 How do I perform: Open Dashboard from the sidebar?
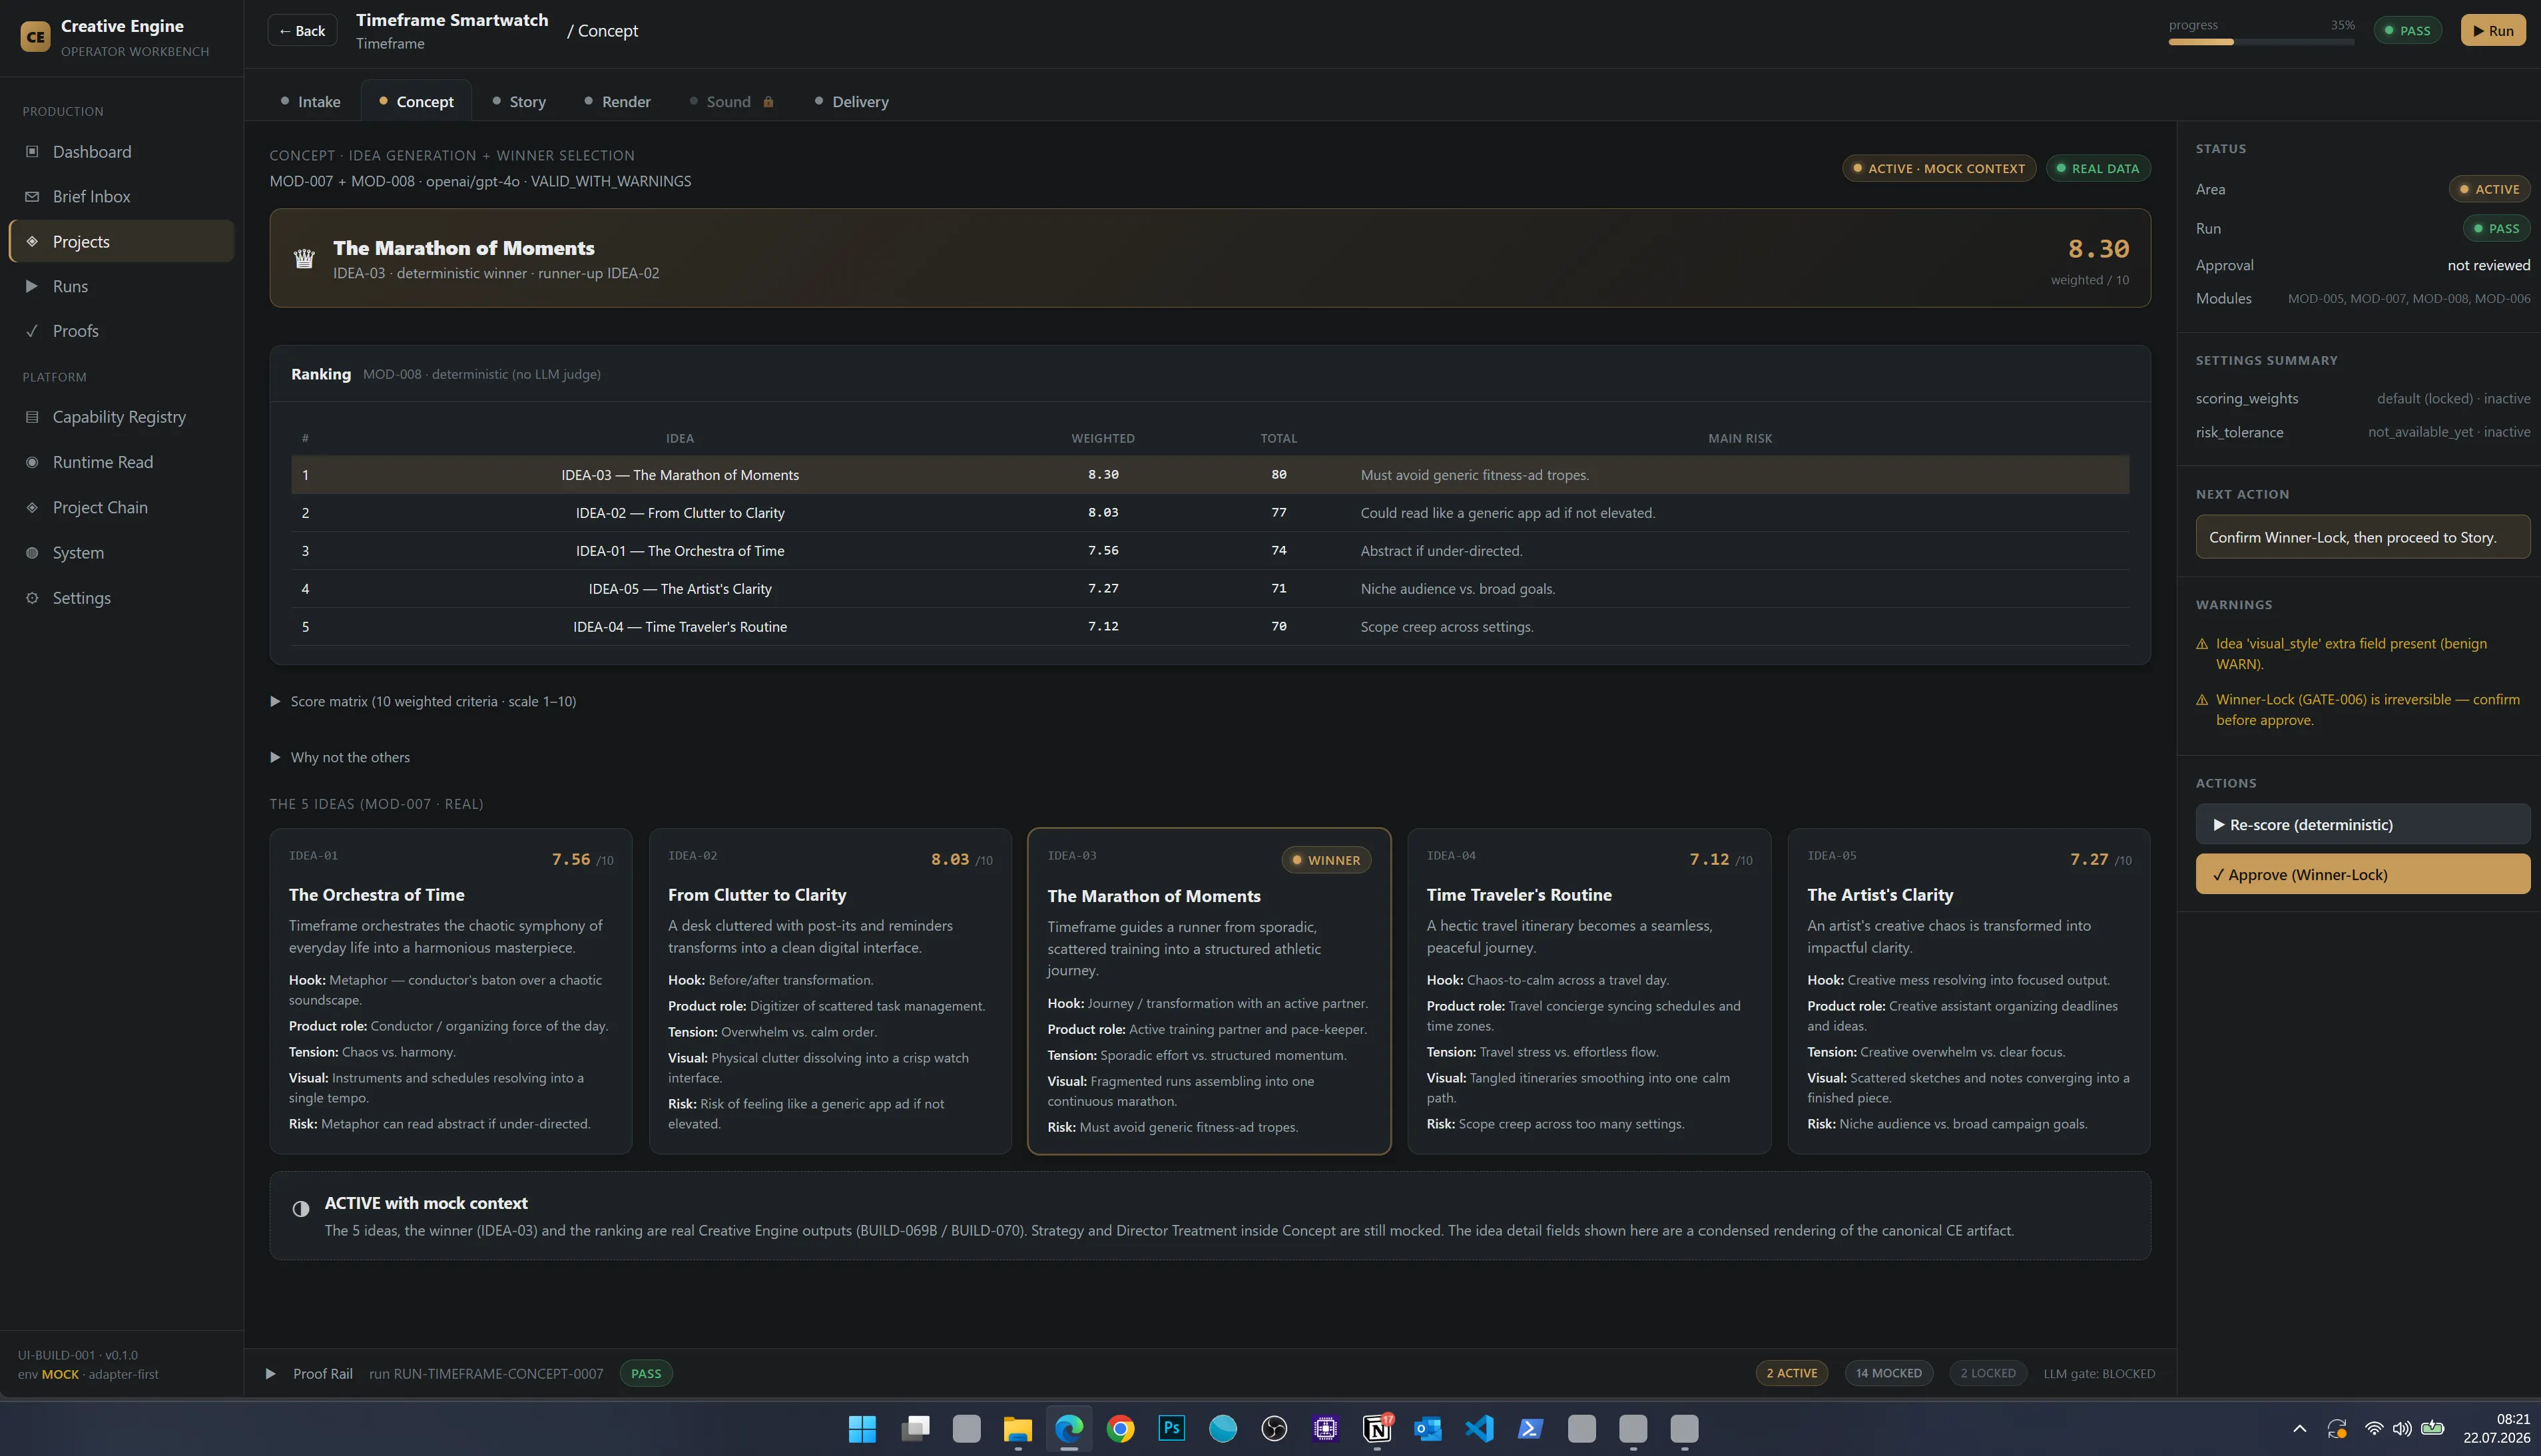(x=121, y=151)
